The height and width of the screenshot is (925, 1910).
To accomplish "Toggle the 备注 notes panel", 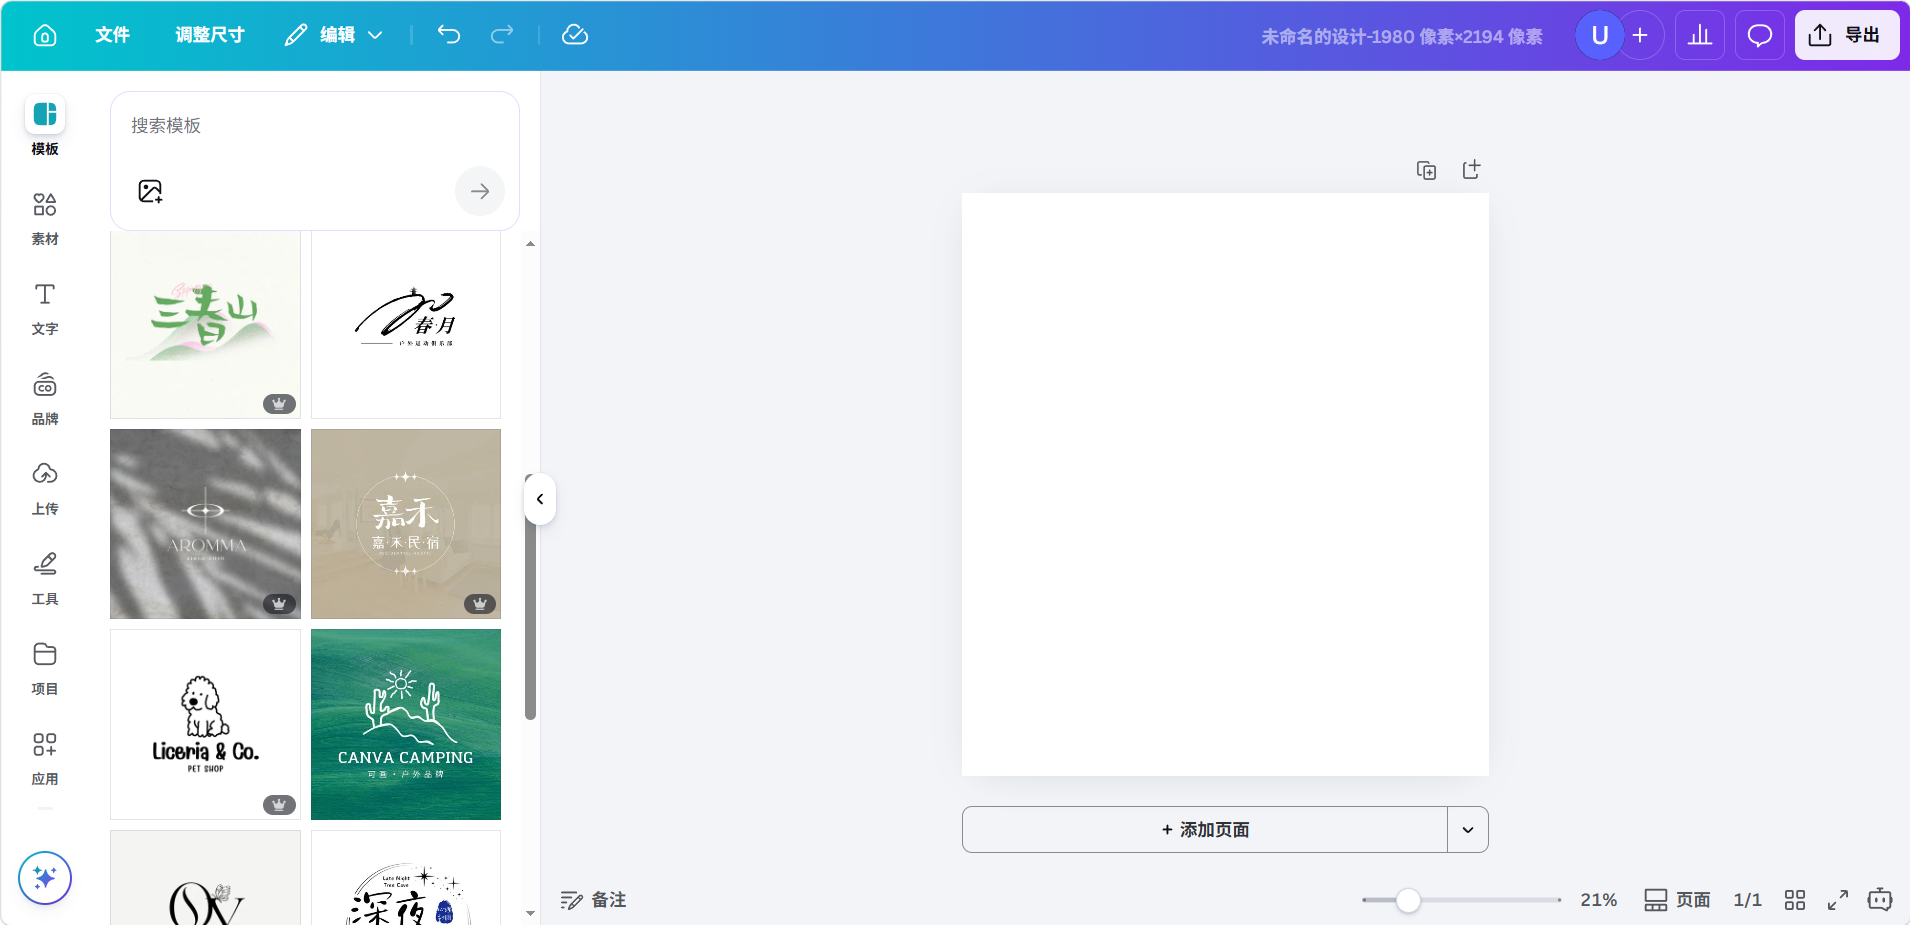I will coord(593,900).
